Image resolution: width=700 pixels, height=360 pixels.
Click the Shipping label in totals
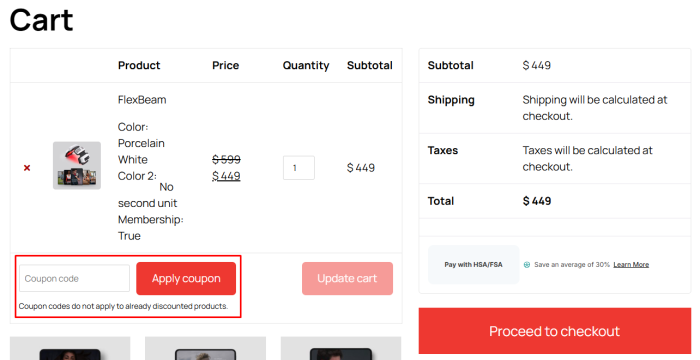pyautogui.click(x=451, y=100)
